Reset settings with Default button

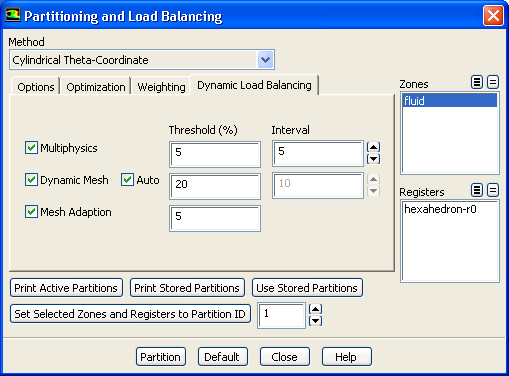click(x=222, y=357)
